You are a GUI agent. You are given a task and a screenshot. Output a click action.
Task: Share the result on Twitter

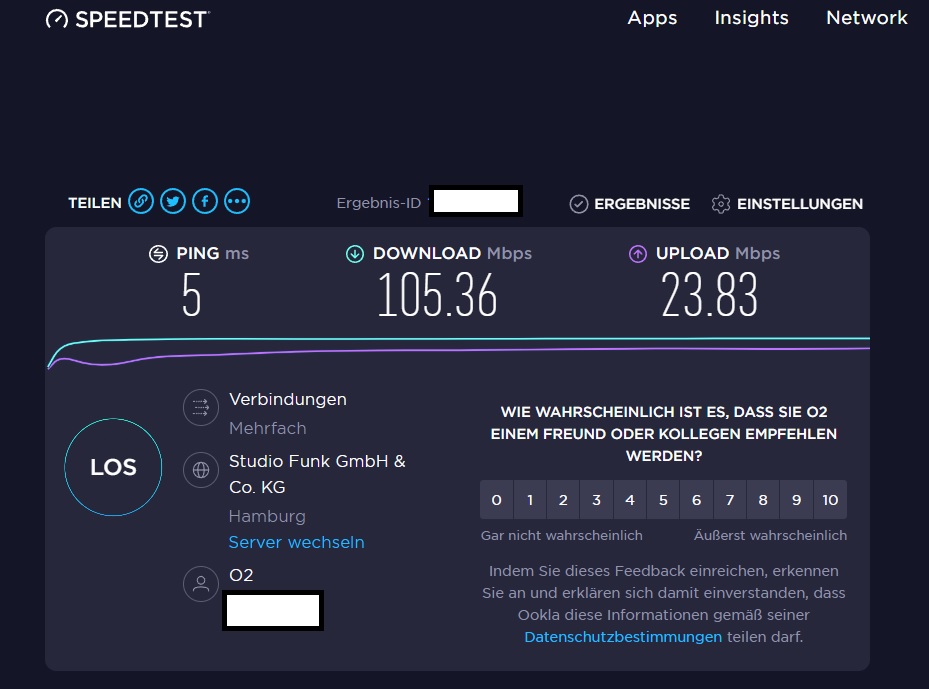click(173, 201)
